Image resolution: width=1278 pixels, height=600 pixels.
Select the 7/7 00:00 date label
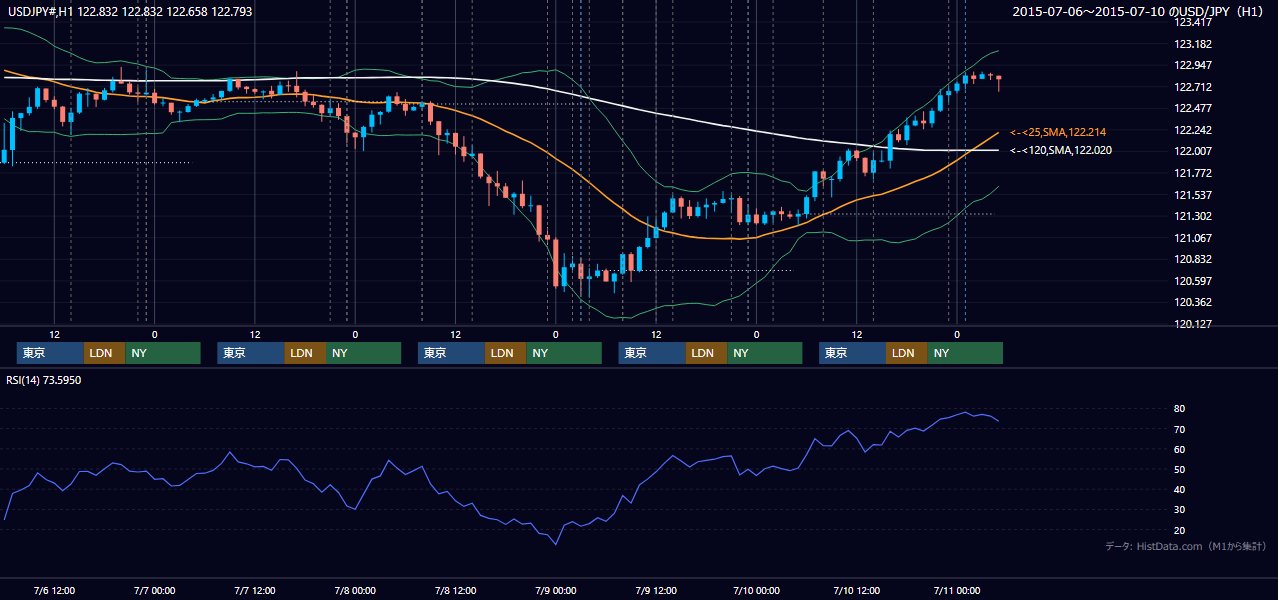click(x=154, y=590)
